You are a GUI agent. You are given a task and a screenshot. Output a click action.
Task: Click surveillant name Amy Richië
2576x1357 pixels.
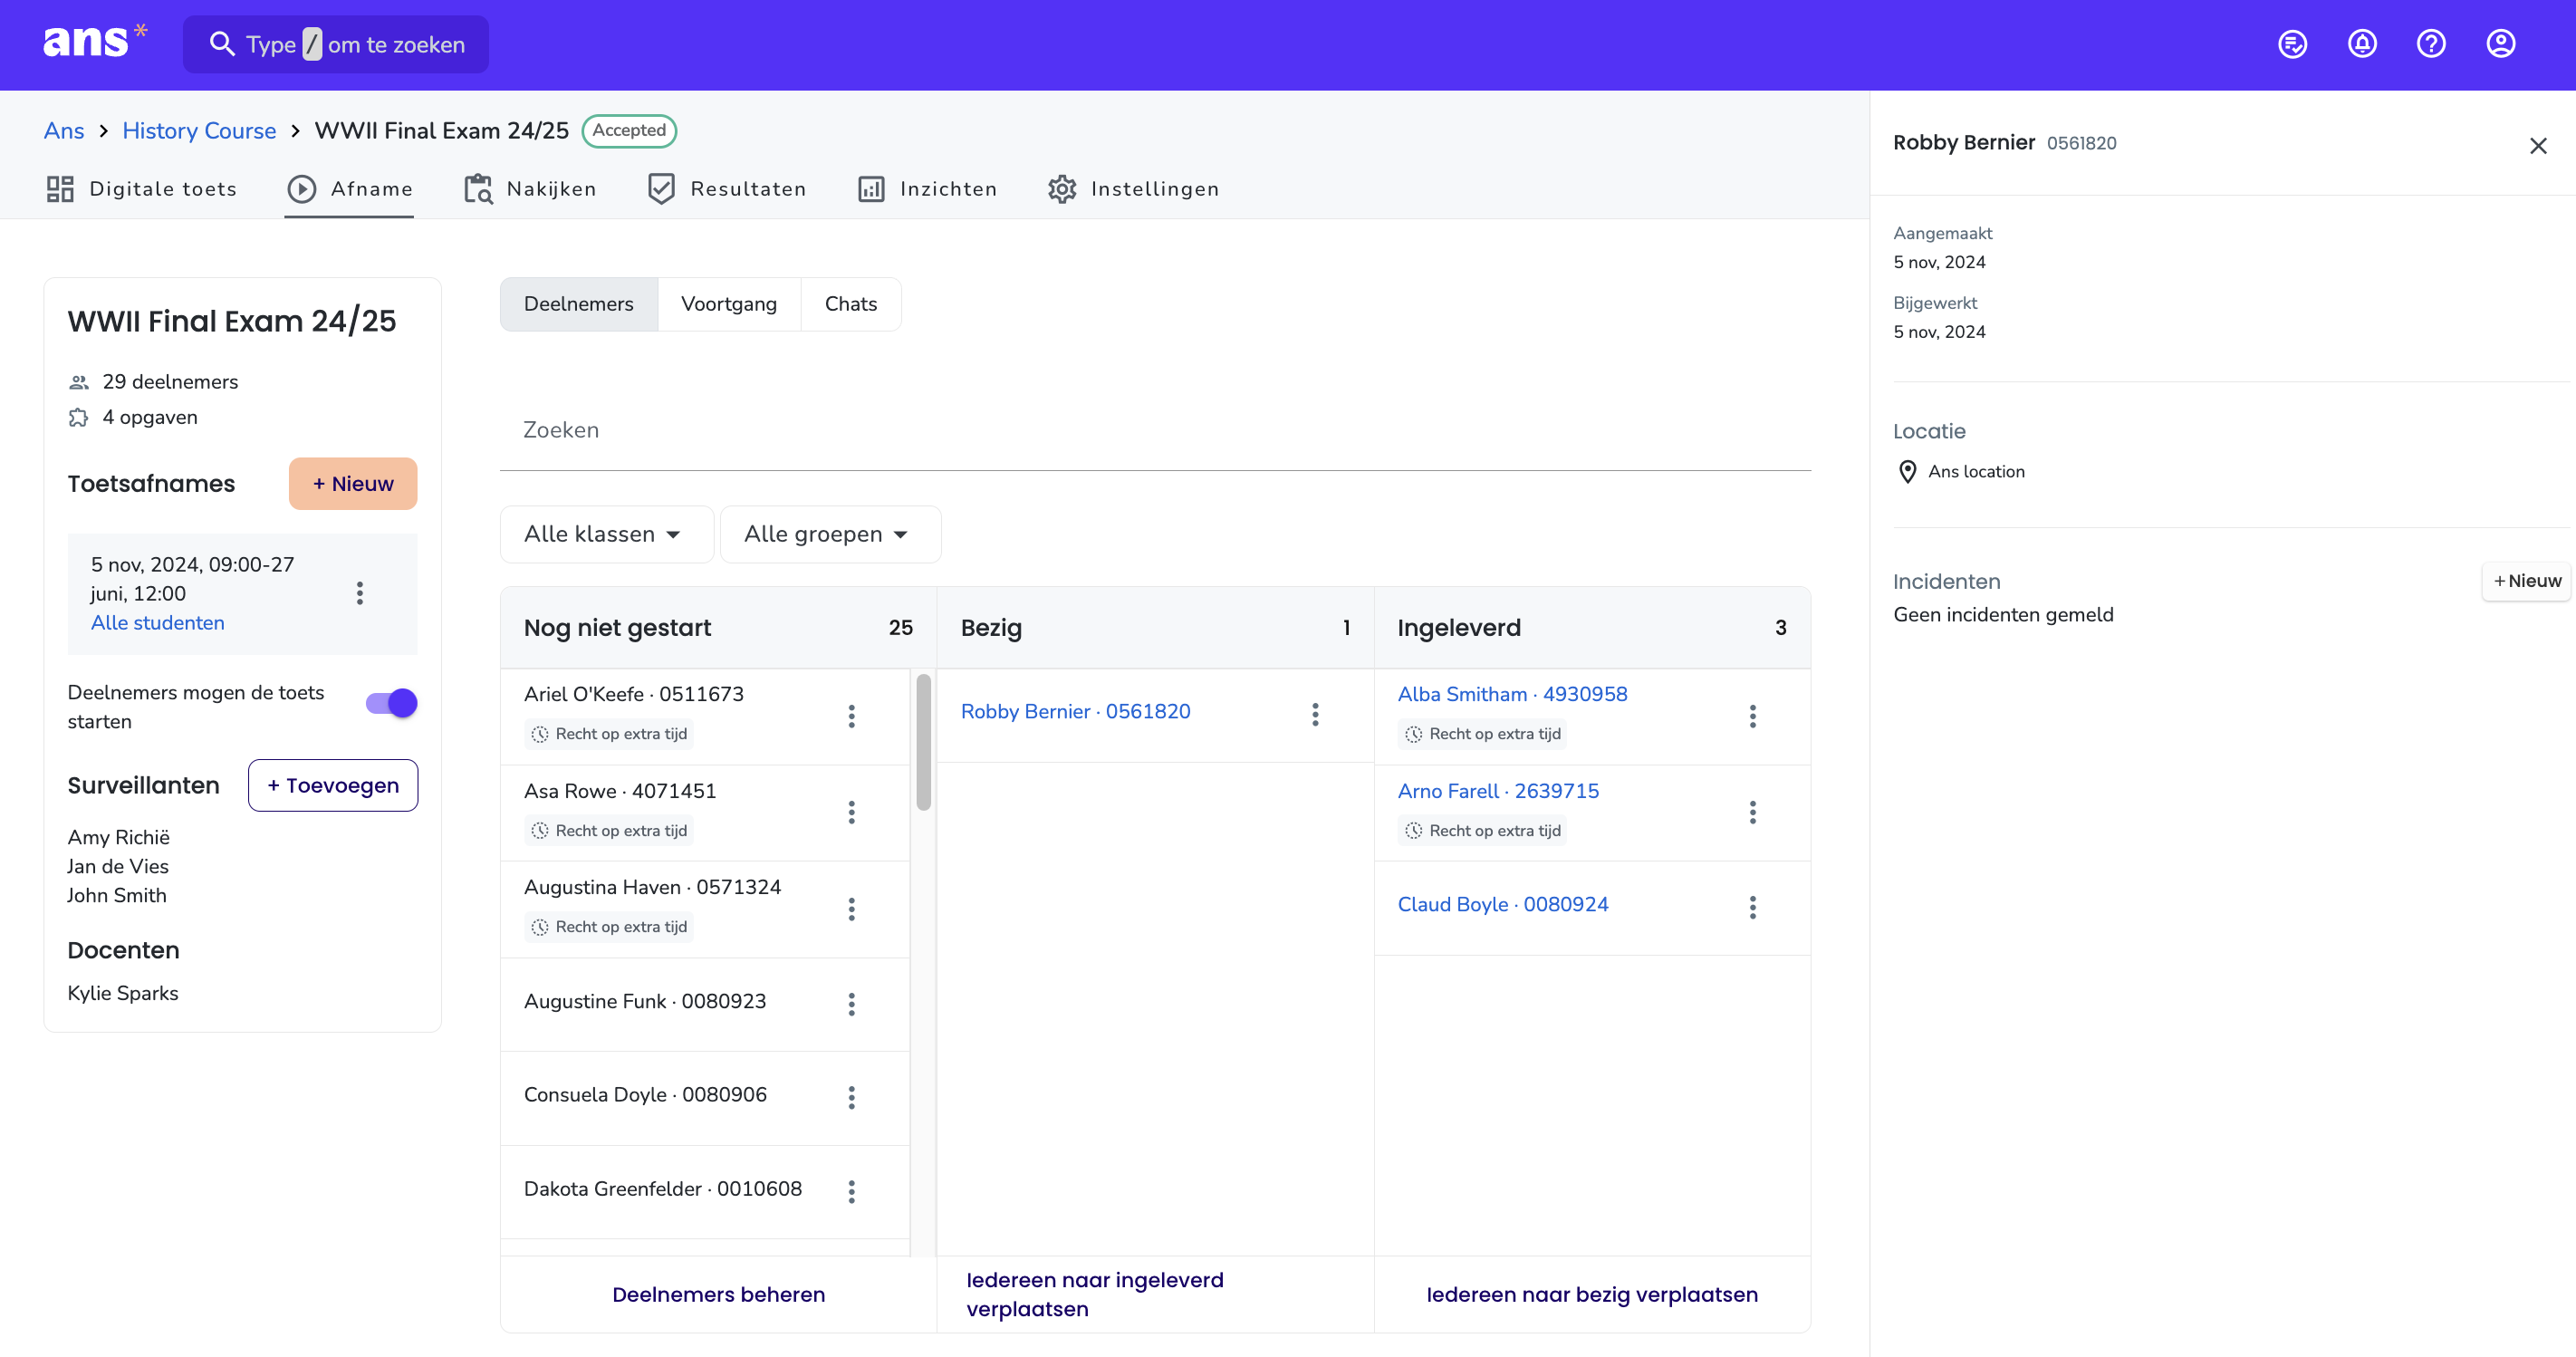119,838
